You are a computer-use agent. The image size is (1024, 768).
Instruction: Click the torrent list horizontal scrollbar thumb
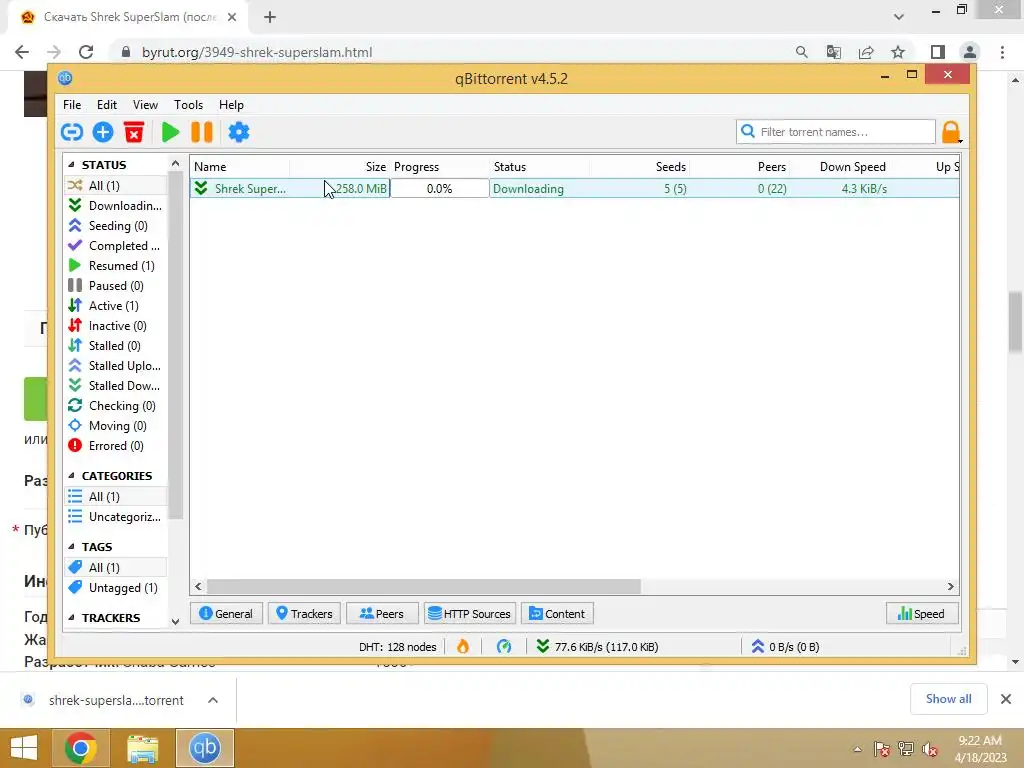(x=424, y=586)
